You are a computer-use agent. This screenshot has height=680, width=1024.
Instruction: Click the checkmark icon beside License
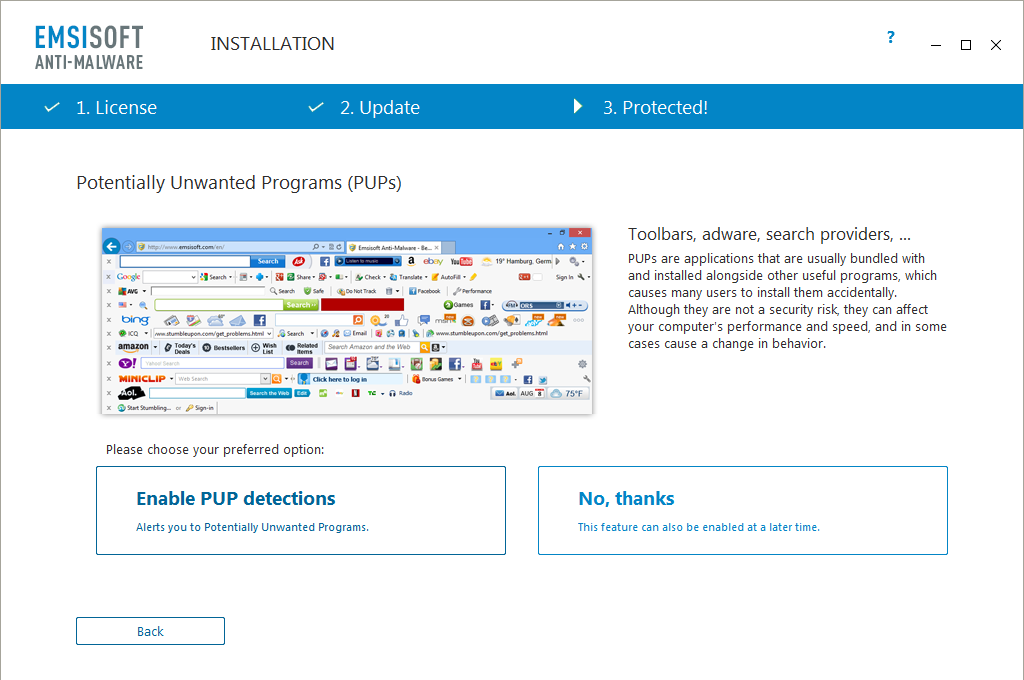point(52,107)
